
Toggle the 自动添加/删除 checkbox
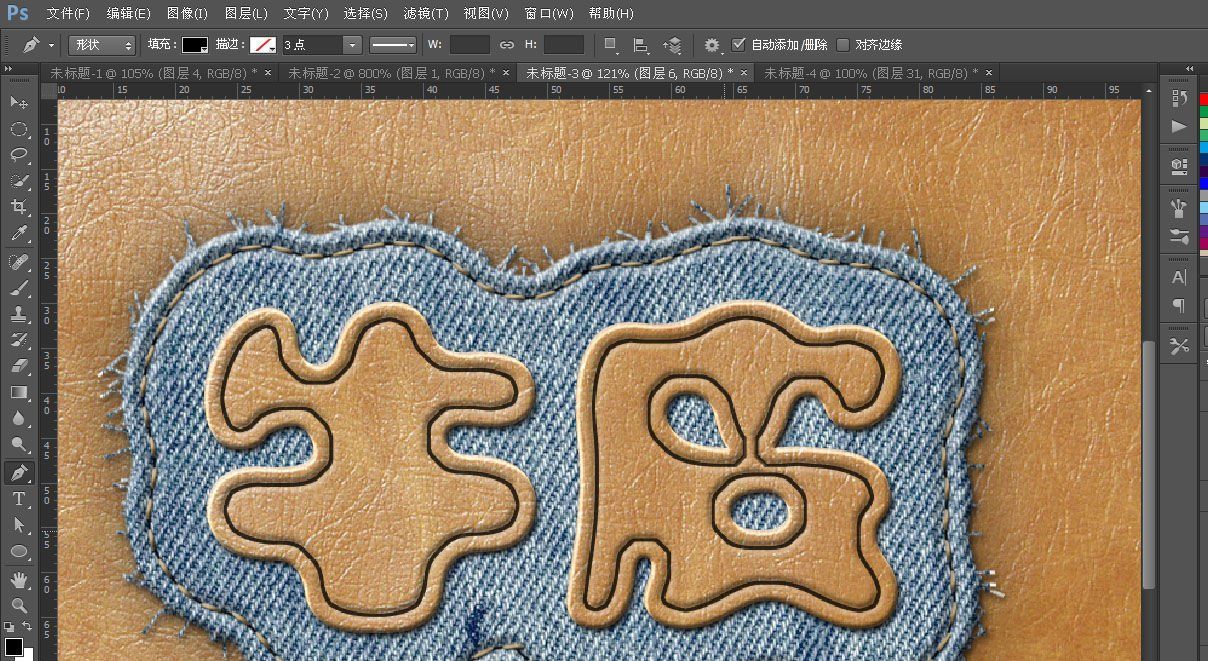(x=739, y=45)
